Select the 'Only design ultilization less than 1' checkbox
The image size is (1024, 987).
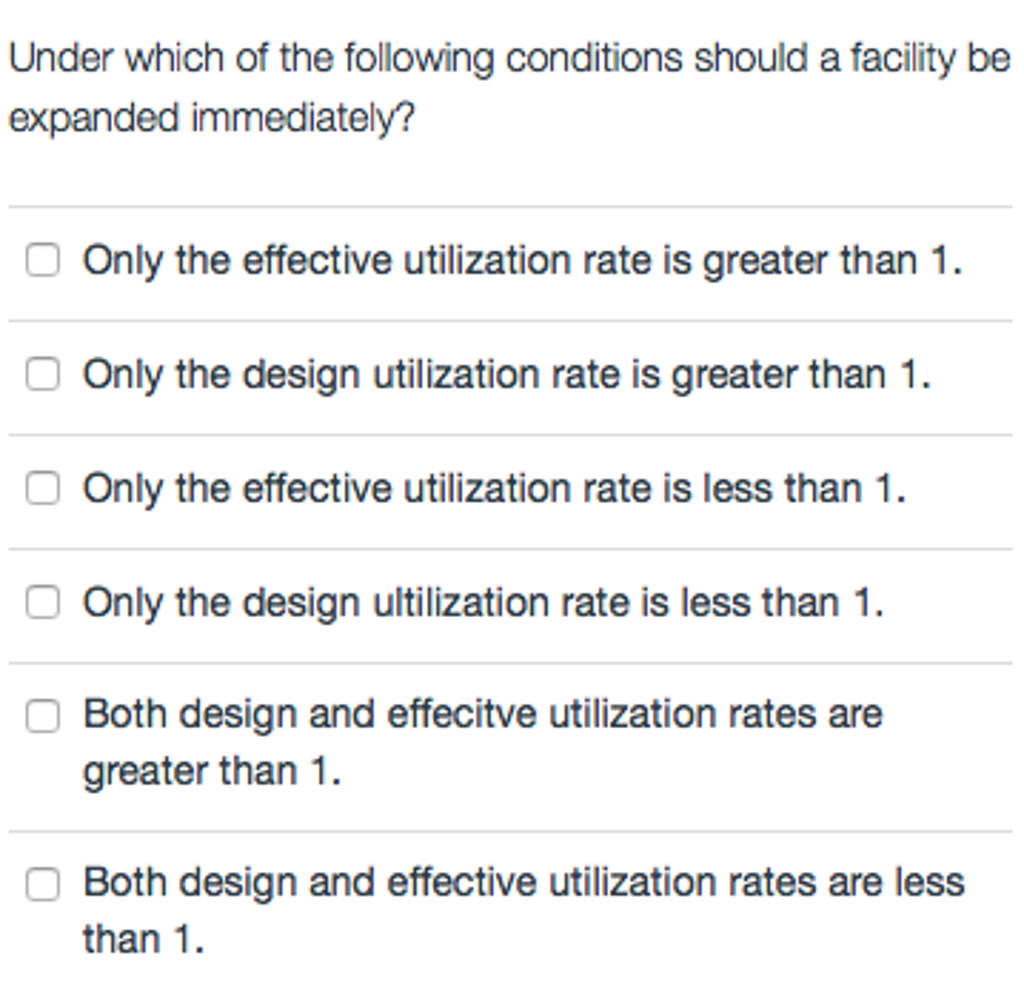(x=42, y=603)
